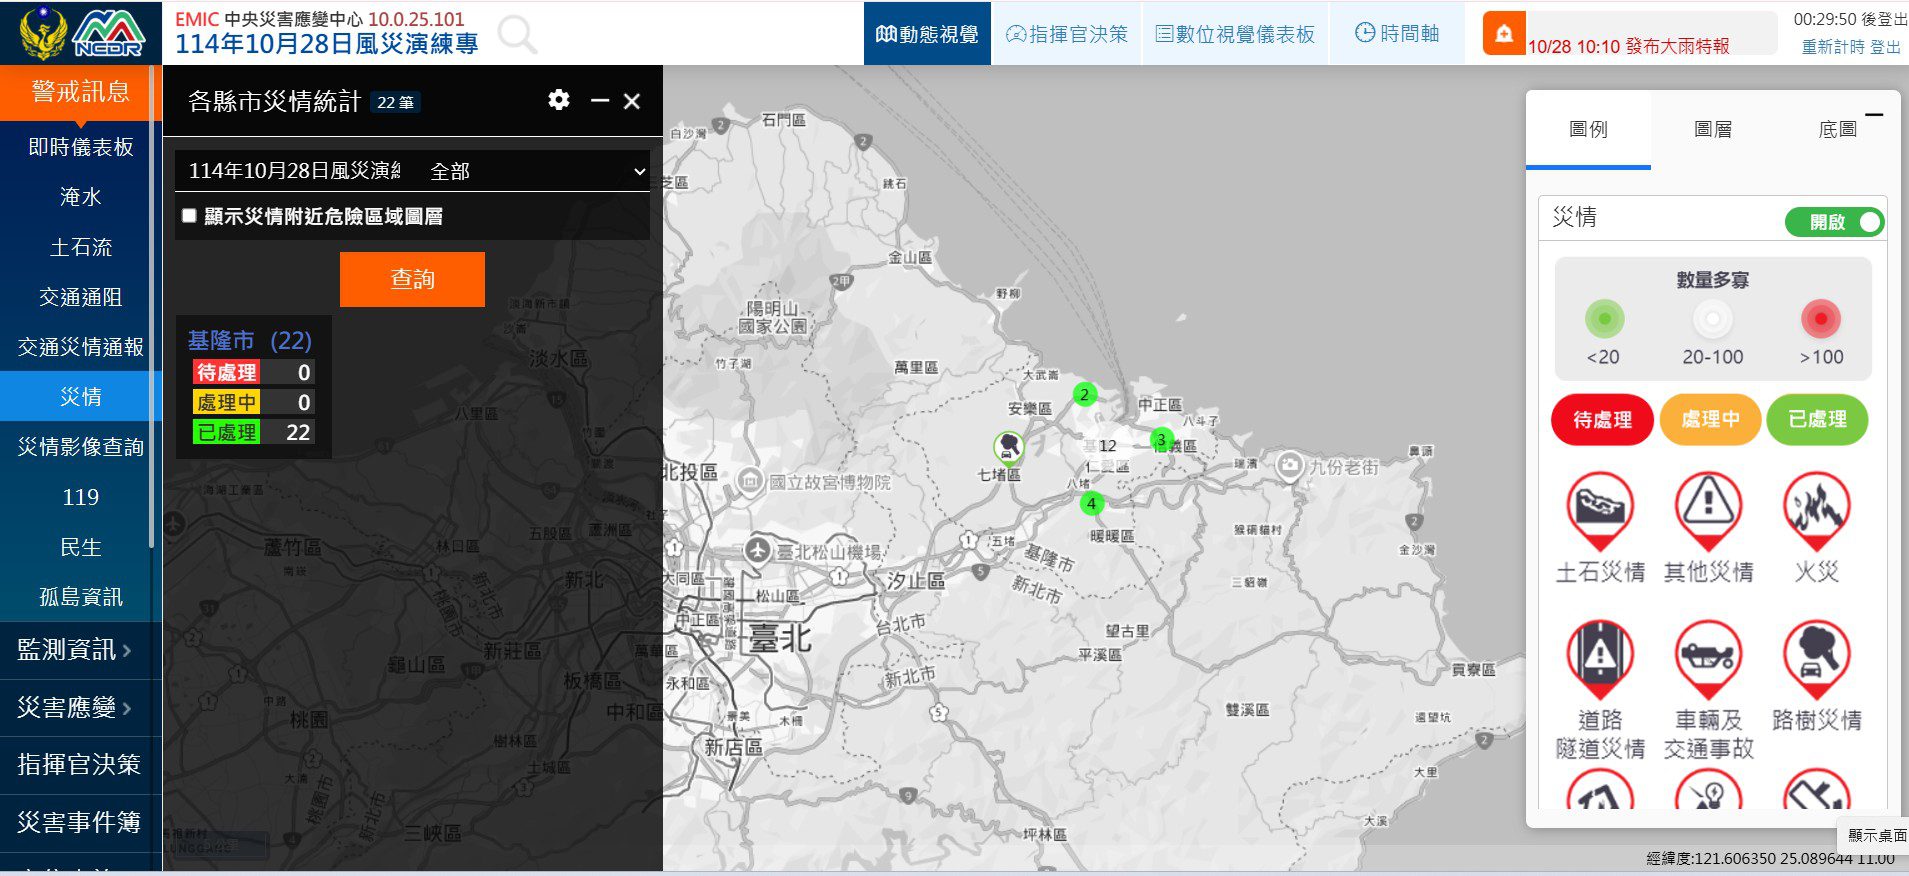Image resolution: width=1909 pixels, height=876 pixels.
Task: Click the orange alert notification icon
Action: coord(1503,34)
